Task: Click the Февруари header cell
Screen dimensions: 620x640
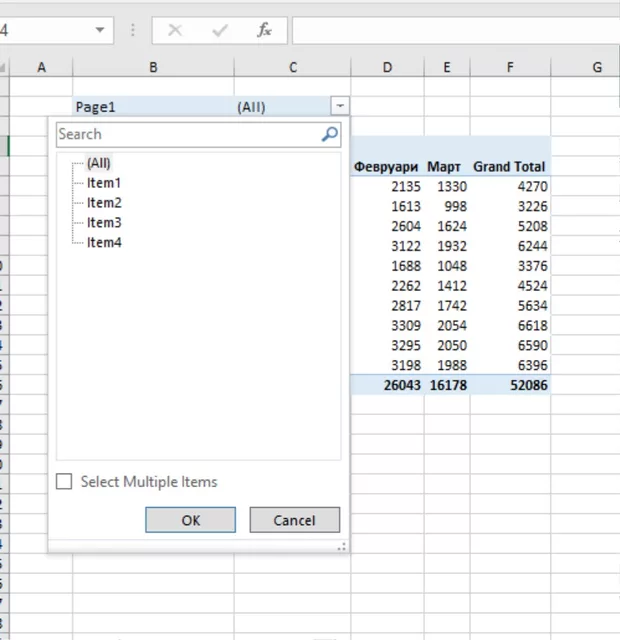Action: 386,167
